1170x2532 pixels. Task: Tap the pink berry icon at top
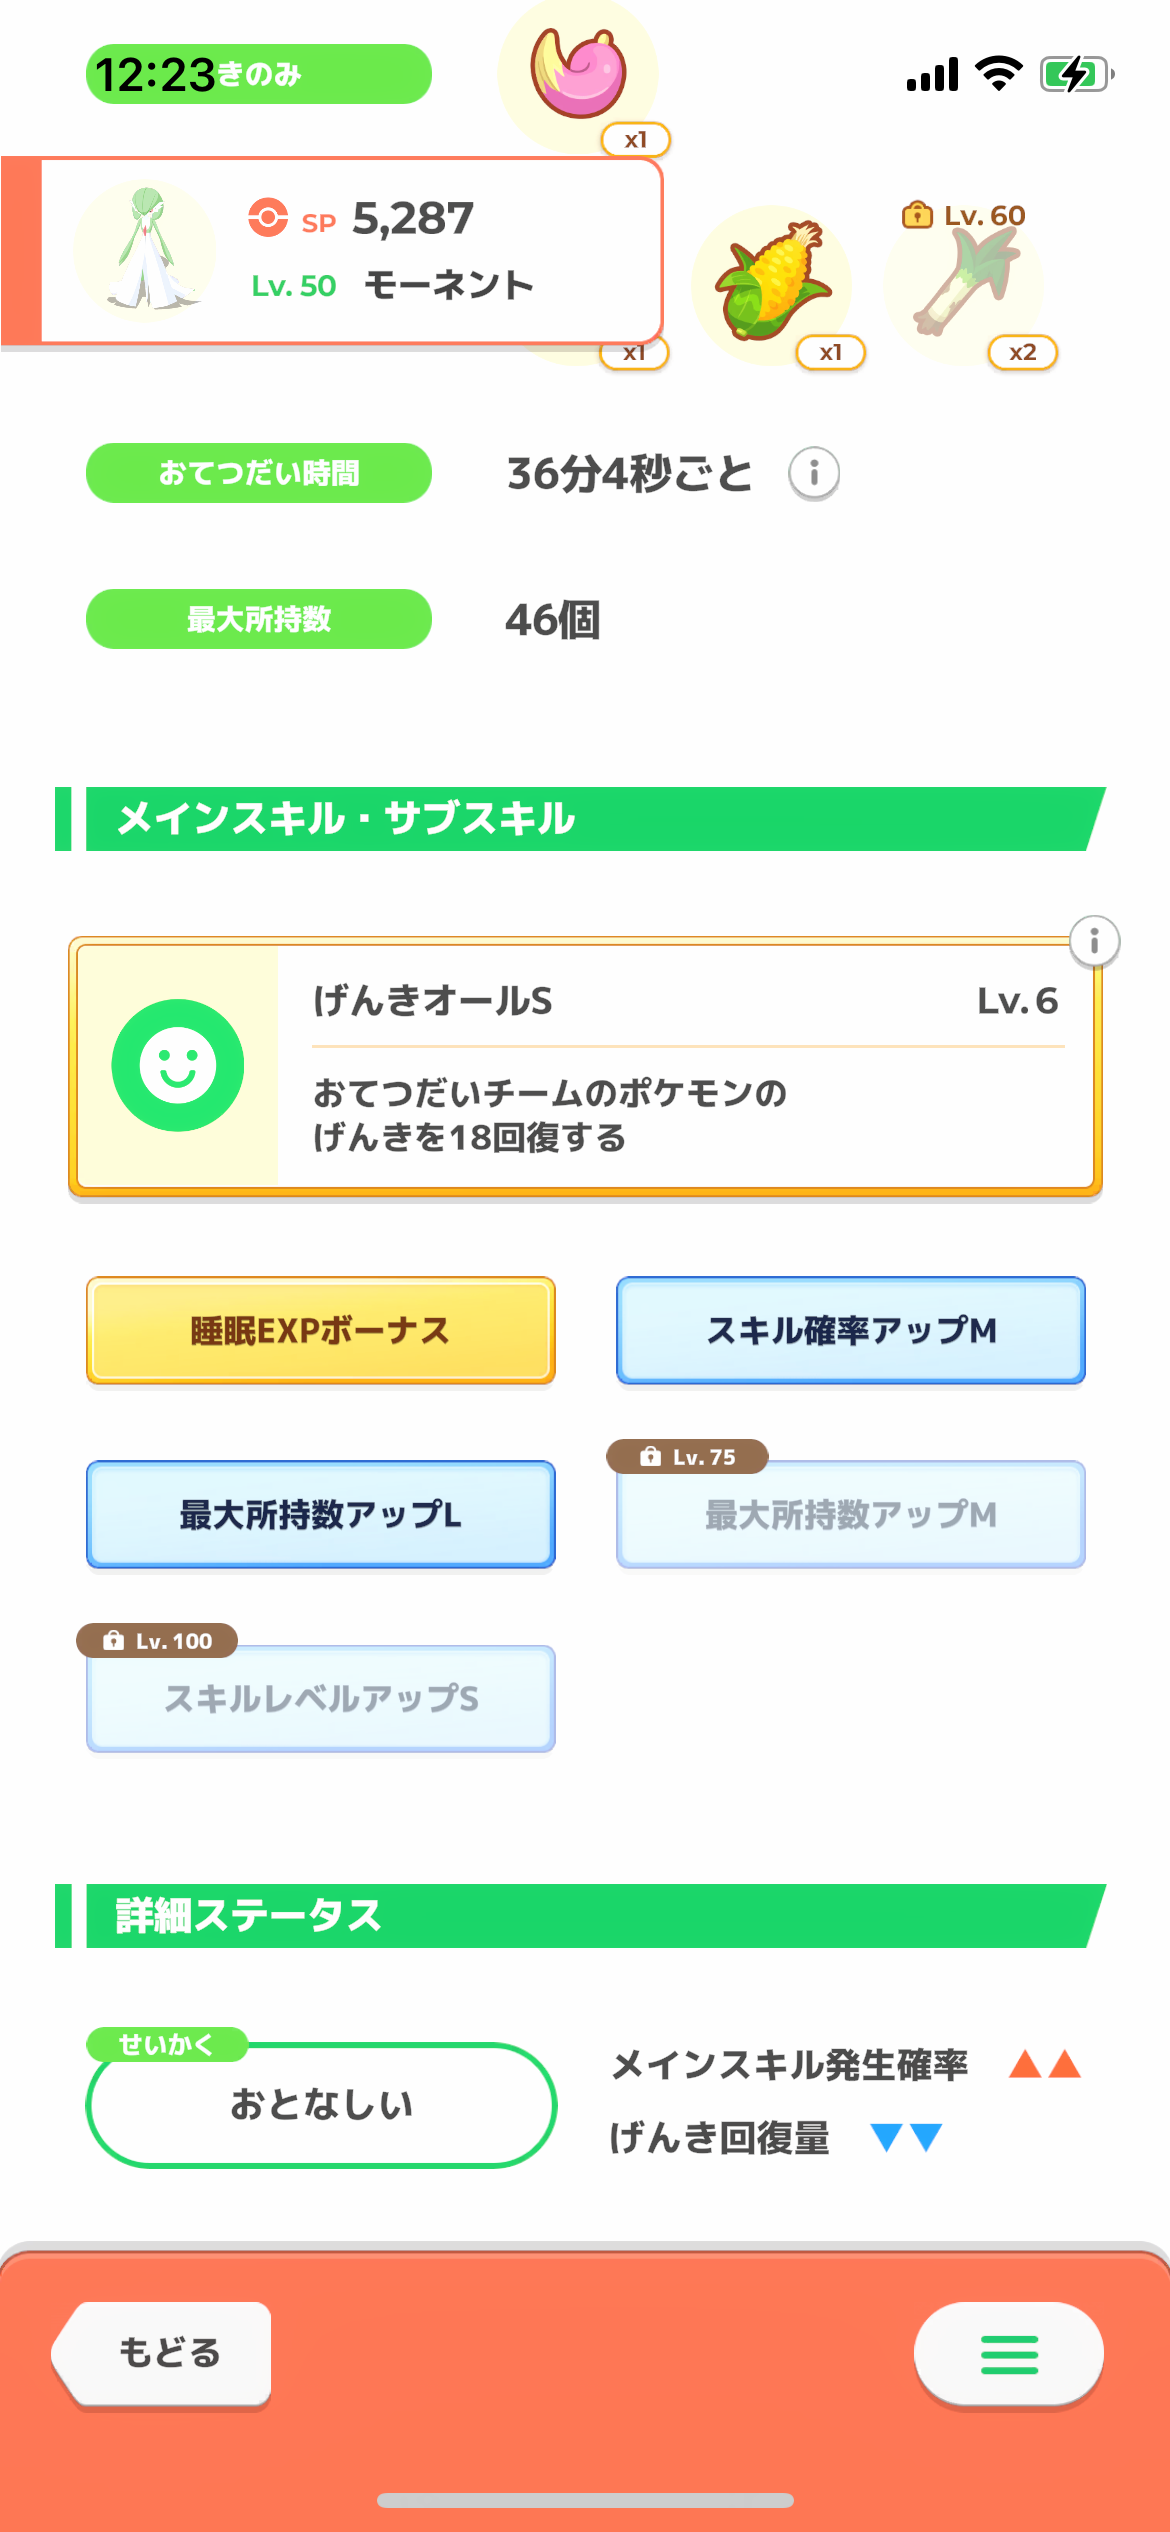click(x=579, y=72)
